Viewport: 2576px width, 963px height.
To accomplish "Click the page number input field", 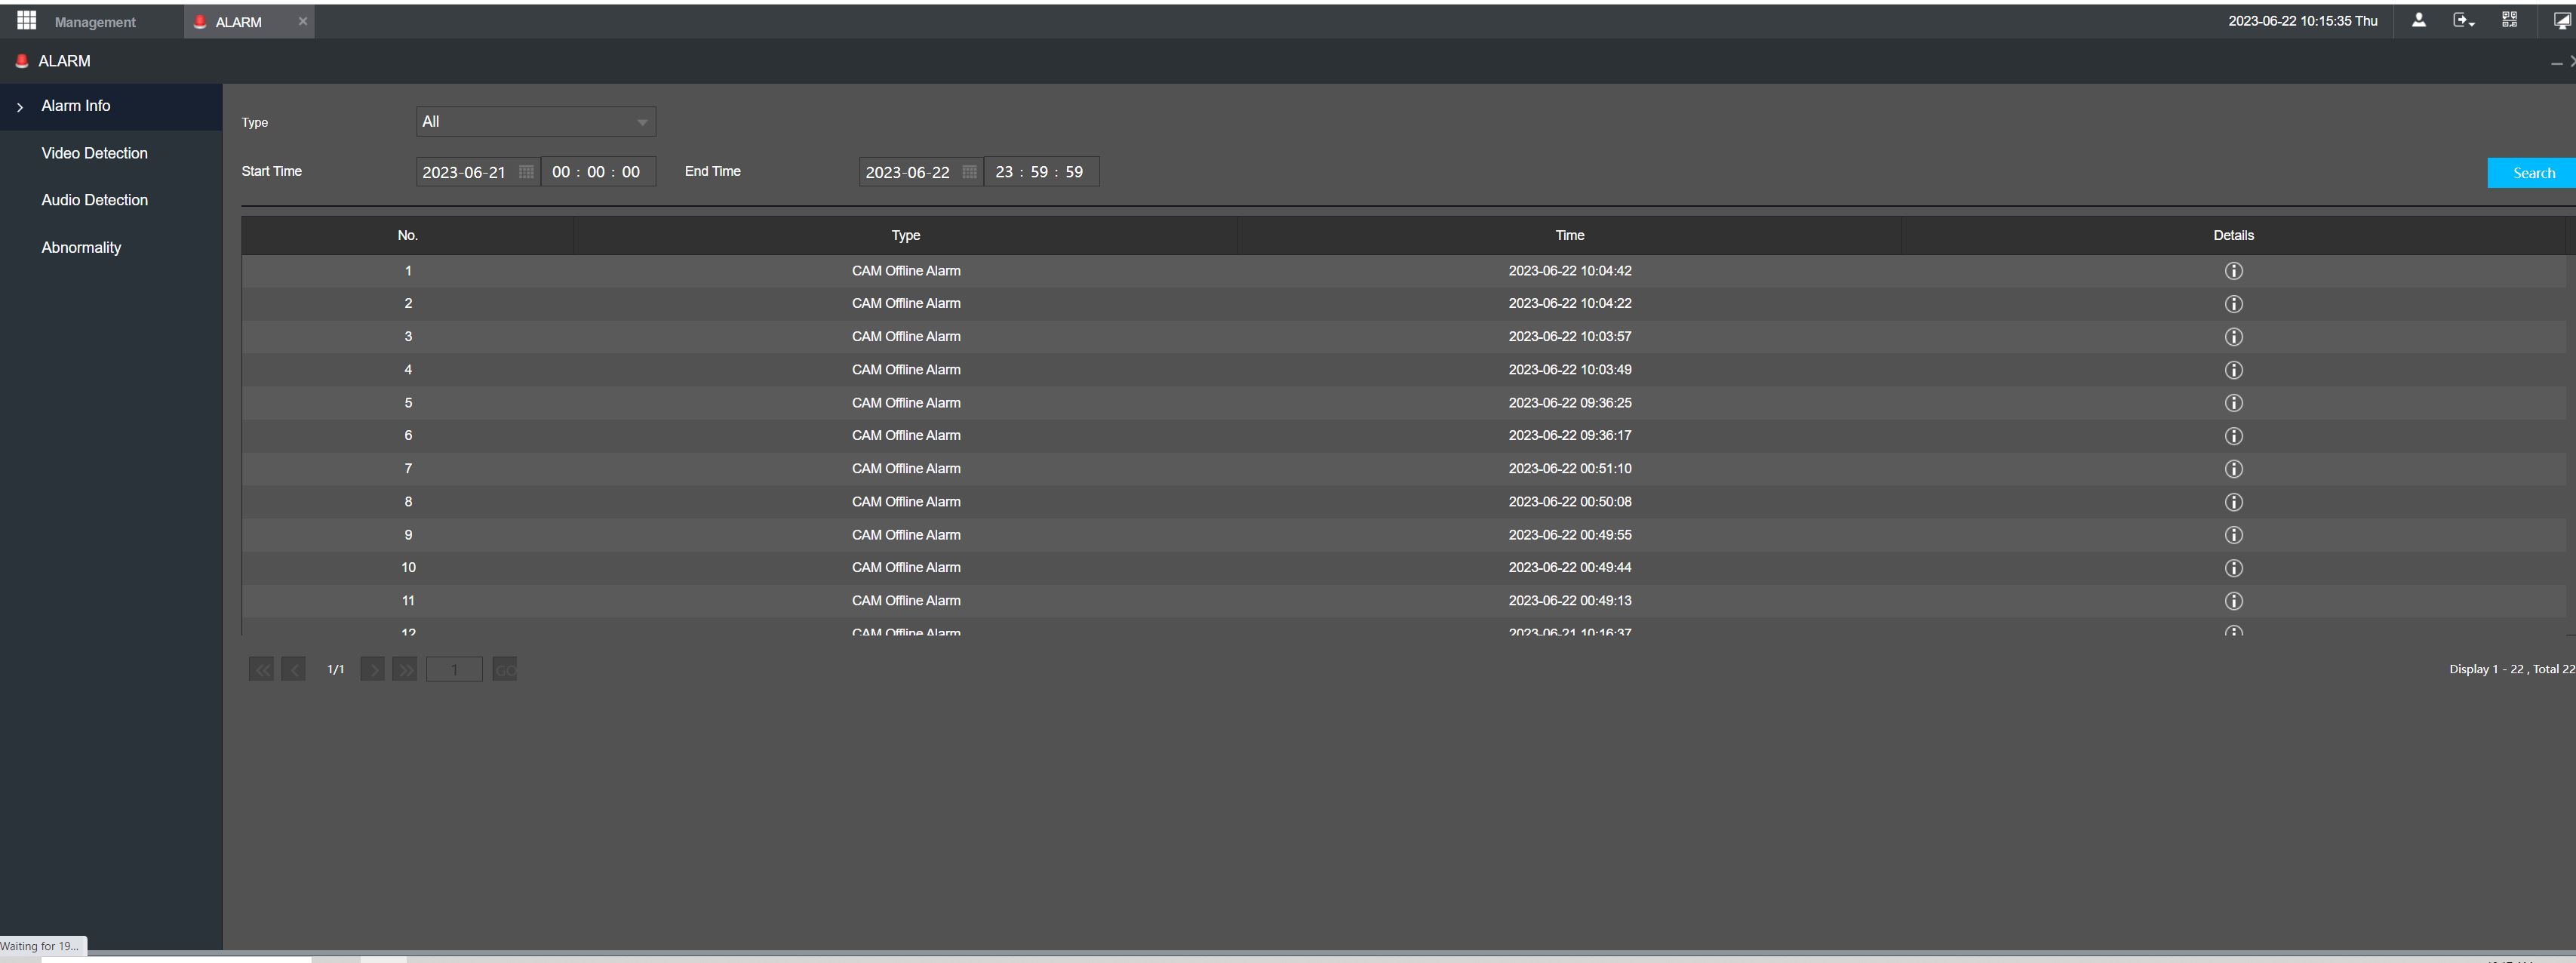I will click(454, 669).
